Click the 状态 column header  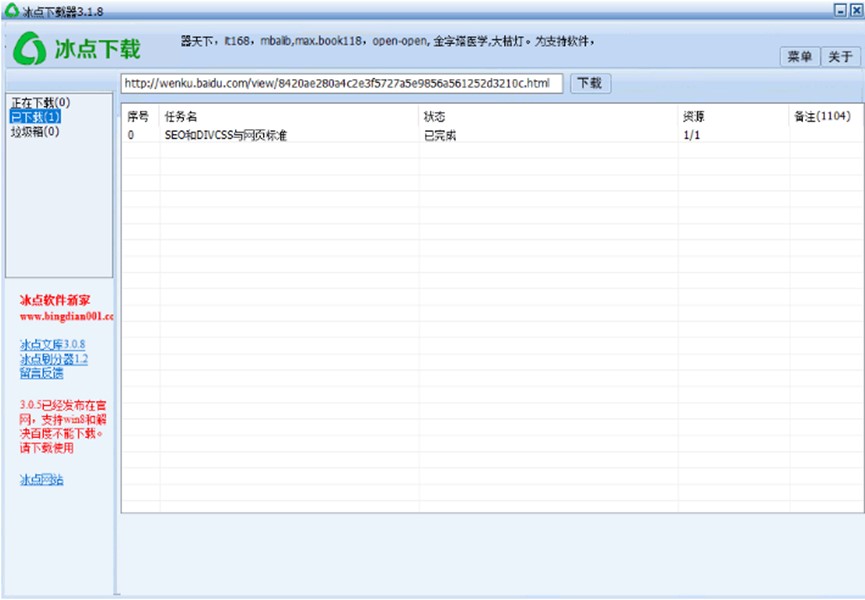(x=434, y=116)
